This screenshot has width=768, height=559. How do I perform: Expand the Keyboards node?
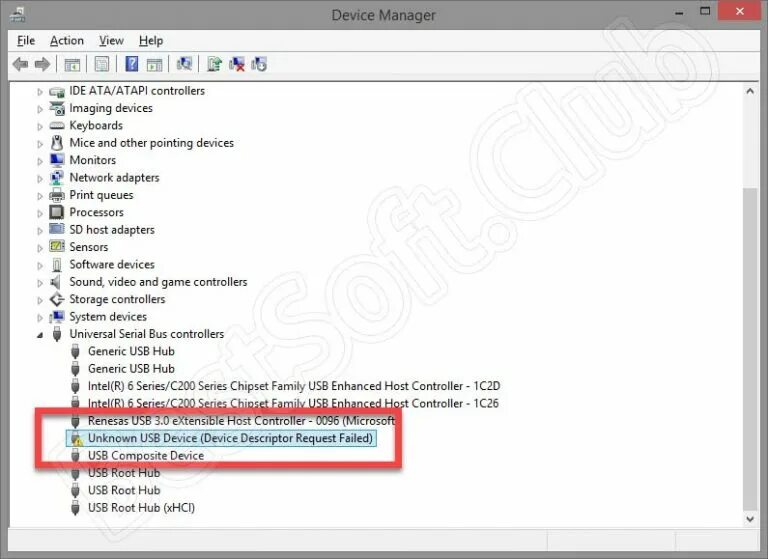40,126
